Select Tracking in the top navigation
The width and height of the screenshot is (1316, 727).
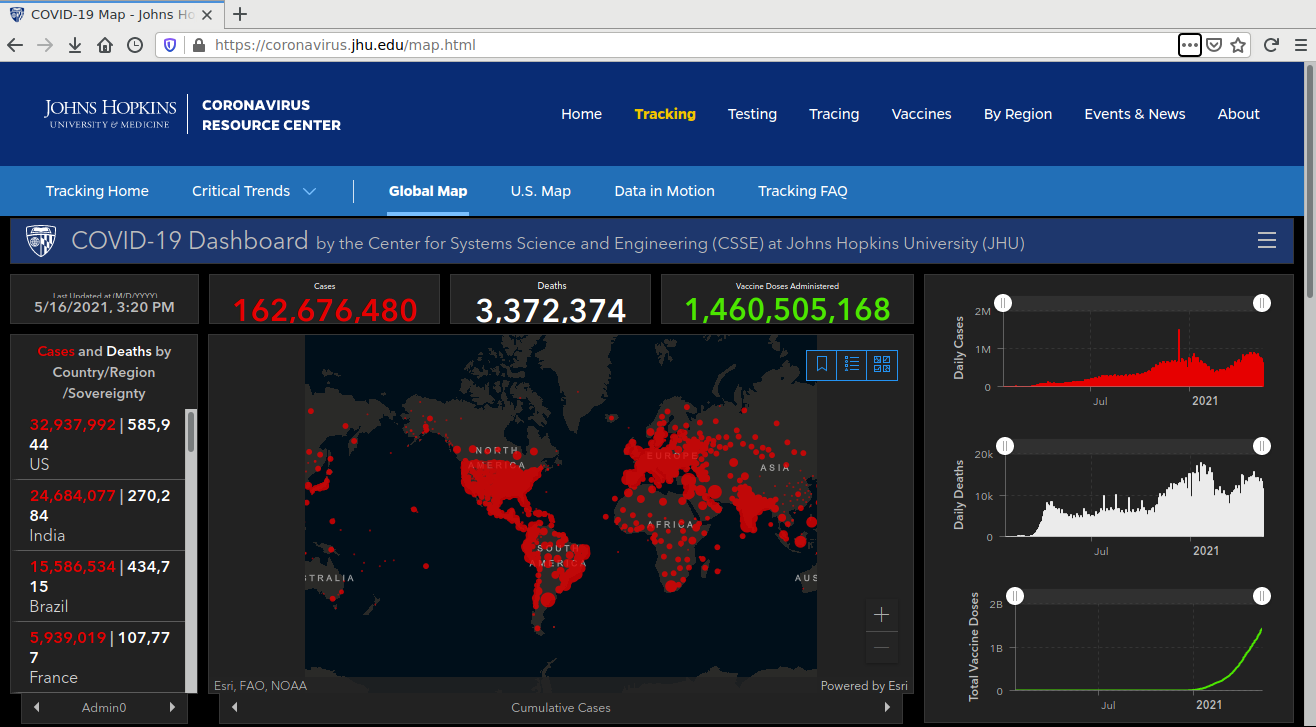[x=665, y=114]
